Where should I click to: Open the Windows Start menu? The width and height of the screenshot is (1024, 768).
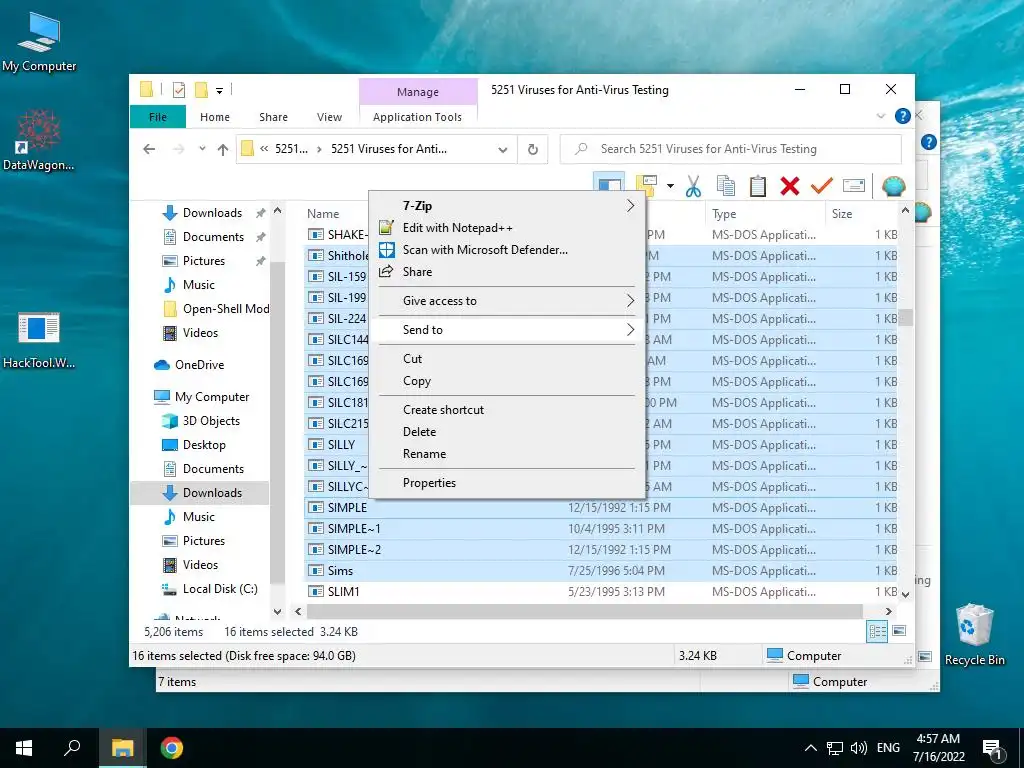24,748
